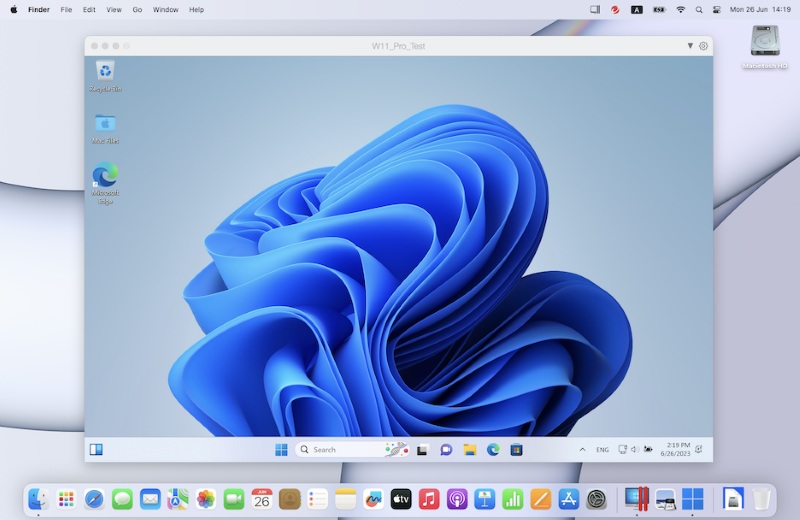Open the Help menu
Viewport: 800px width, 520px height.
point(196,9)
